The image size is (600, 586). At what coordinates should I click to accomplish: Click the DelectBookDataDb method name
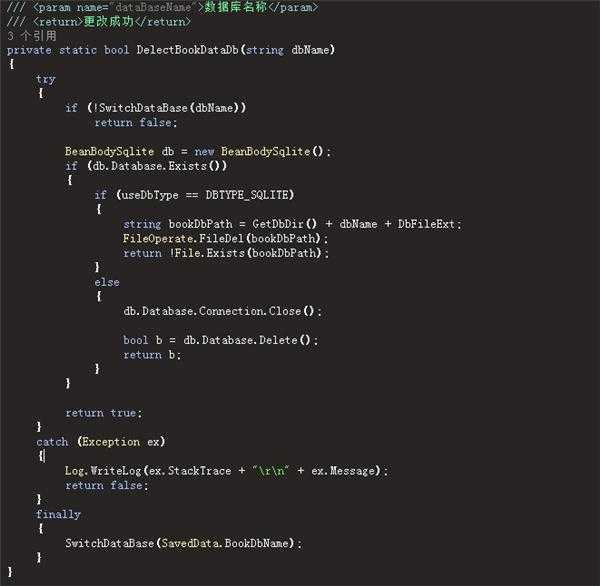click(188, 50)
